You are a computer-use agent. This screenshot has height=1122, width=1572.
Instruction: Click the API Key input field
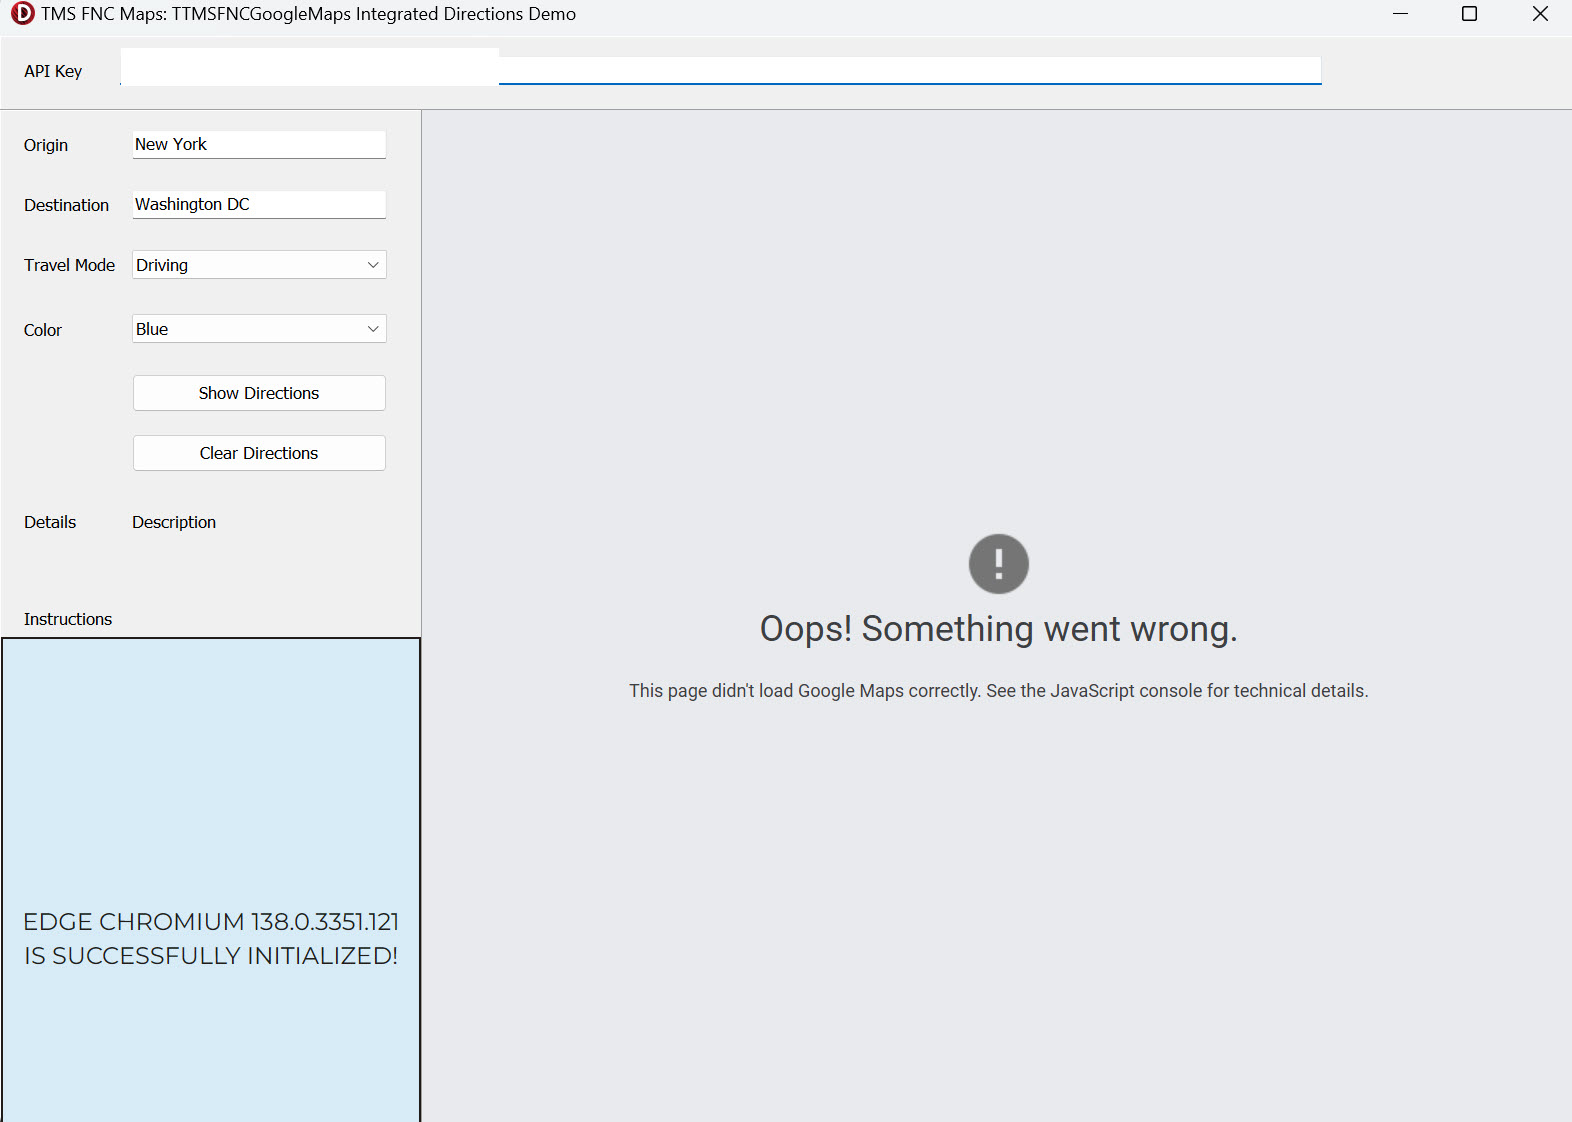720,68
